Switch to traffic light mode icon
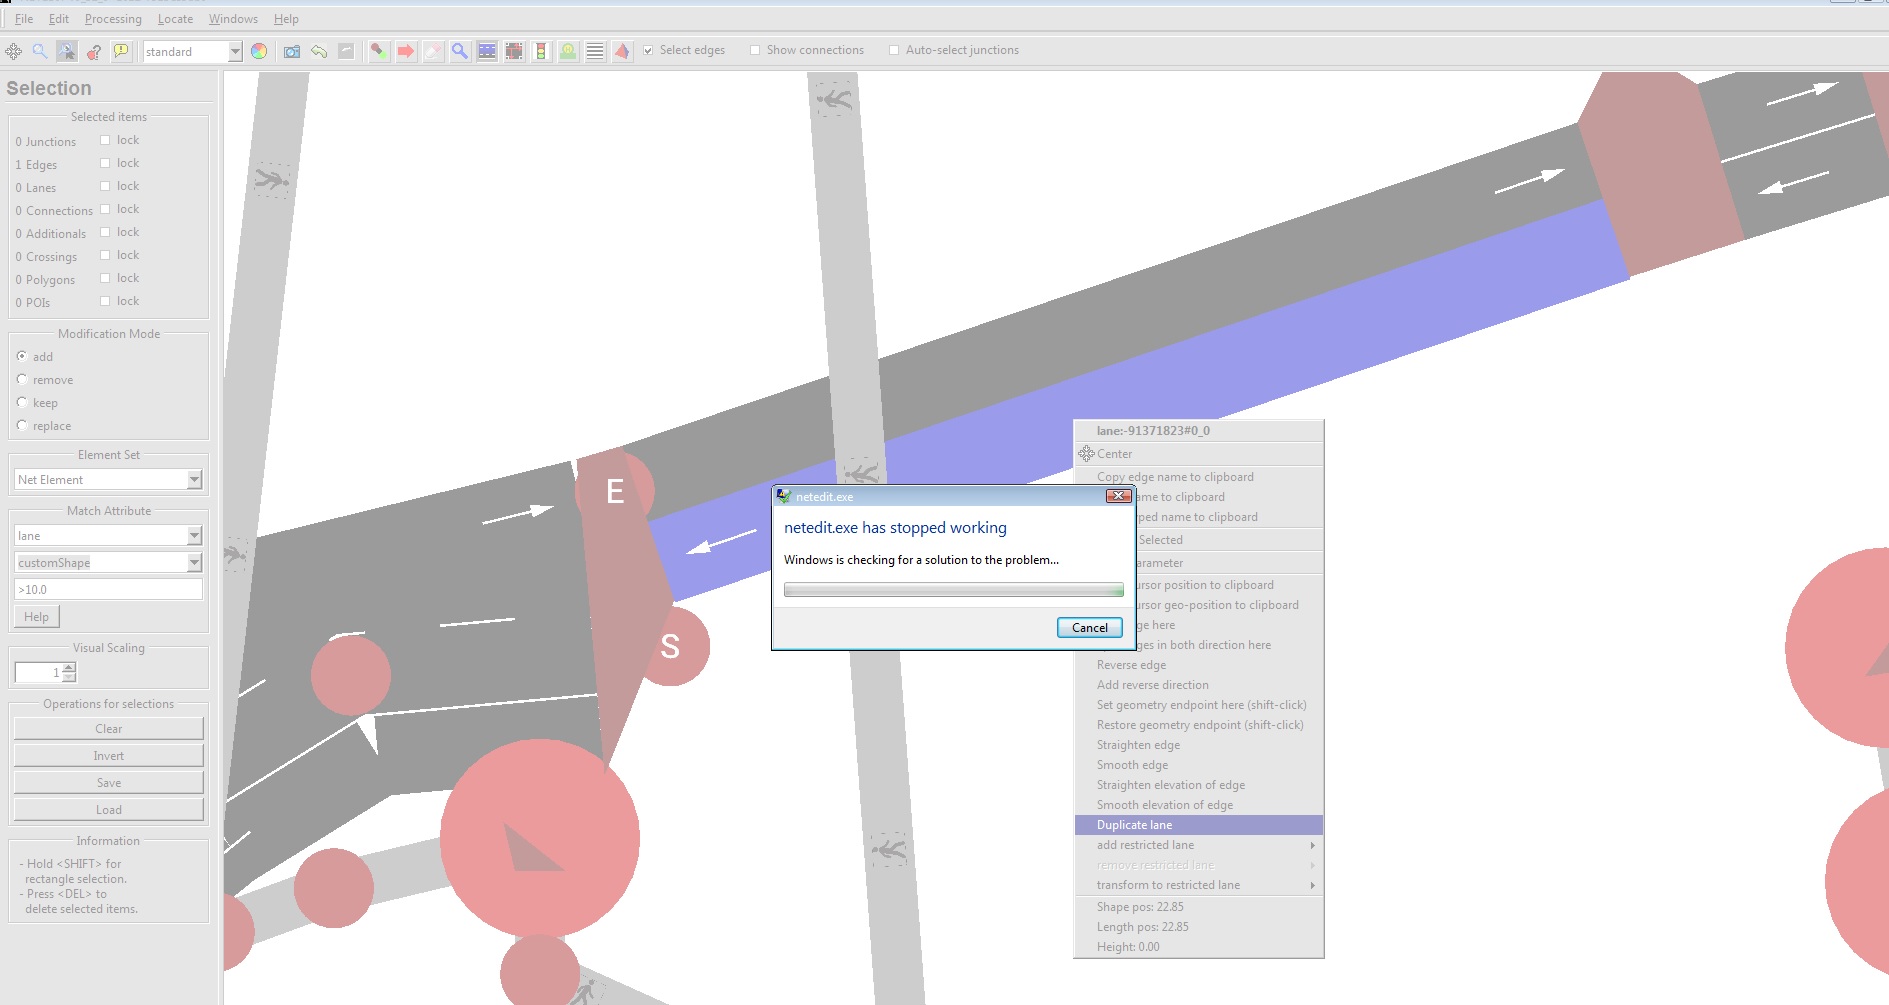This screenshot has width=1889, height=1005. 541,51
